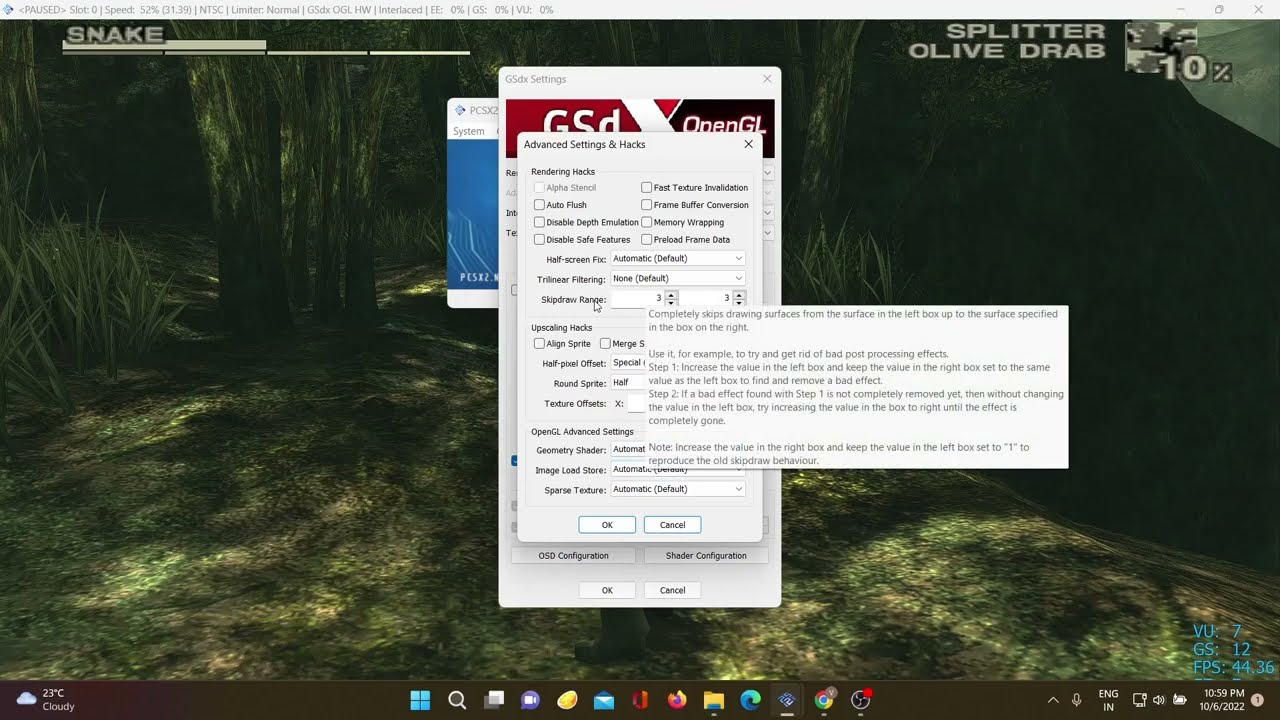Image resolution: width=1280 pixels, height=720 pixels.
Task: Open the clock showing 10:59 PM
Action: click(1224, 700)
